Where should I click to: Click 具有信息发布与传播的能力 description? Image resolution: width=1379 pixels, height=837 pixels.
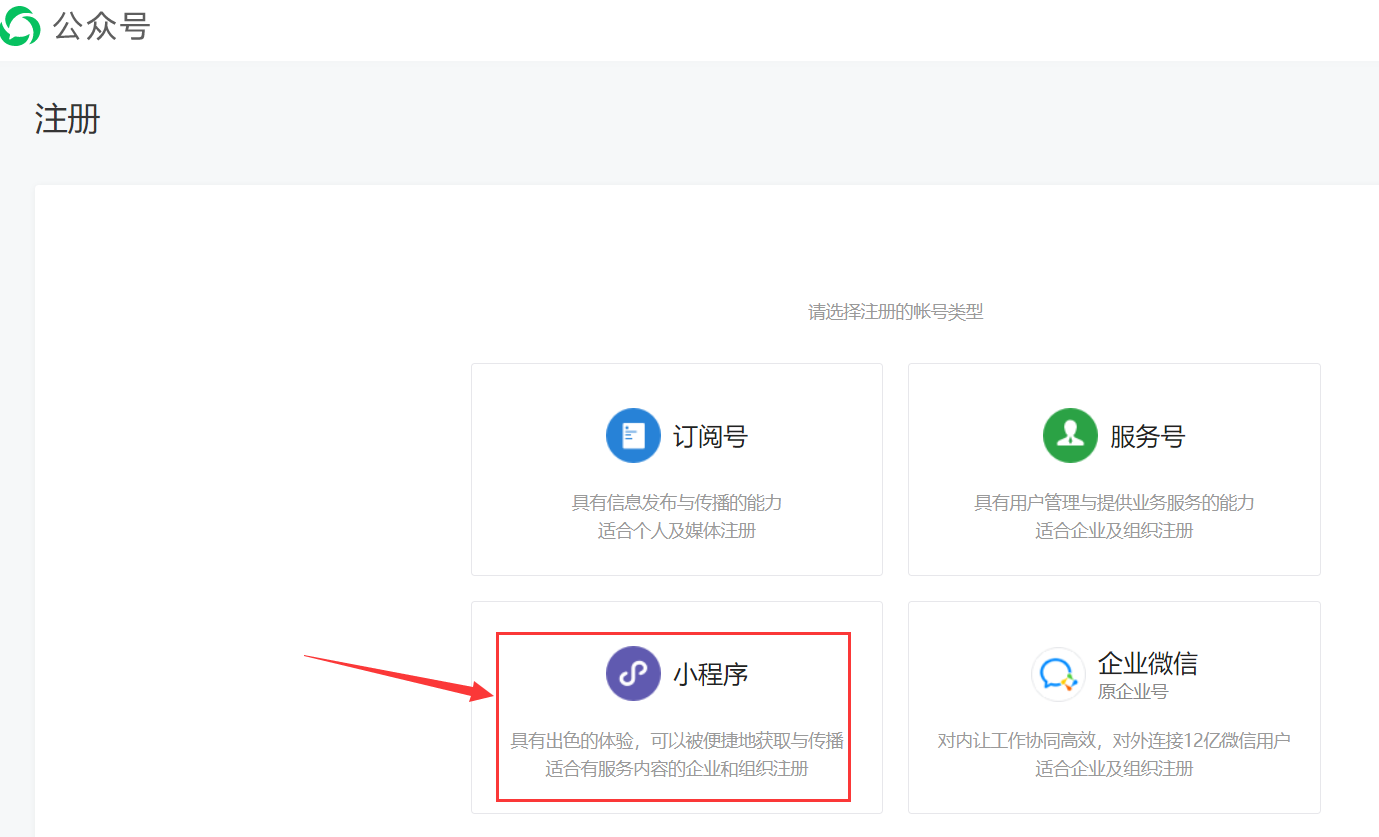677,502
